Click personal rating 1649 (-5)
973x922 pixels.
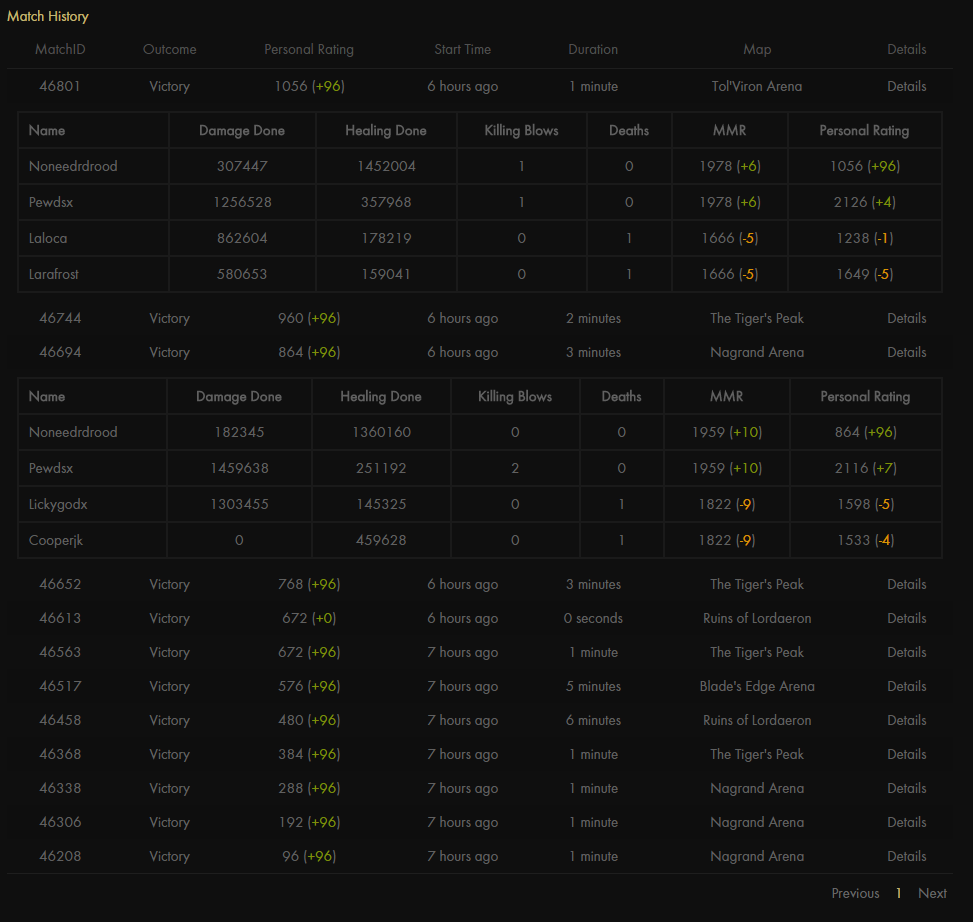tap(864, 274)
